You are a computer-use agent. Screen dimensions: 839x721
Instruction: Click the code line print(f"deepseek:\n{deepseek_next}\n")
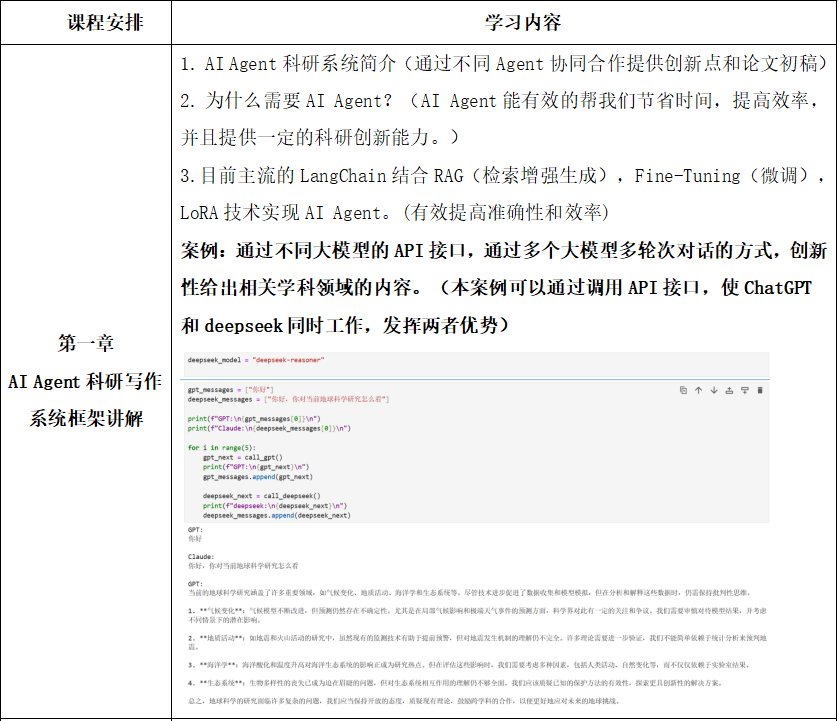[275, 505]
